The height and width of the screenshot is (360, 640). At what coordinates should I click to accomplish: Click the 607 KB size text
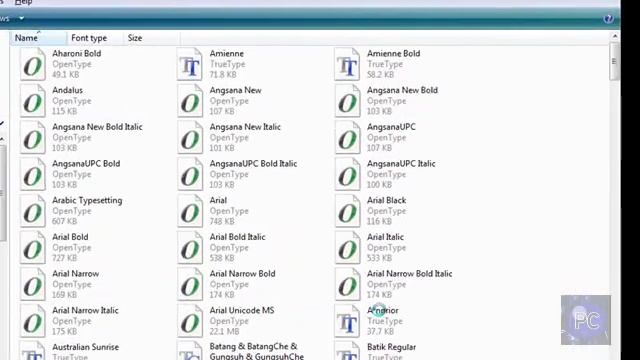tap(64, 222)
